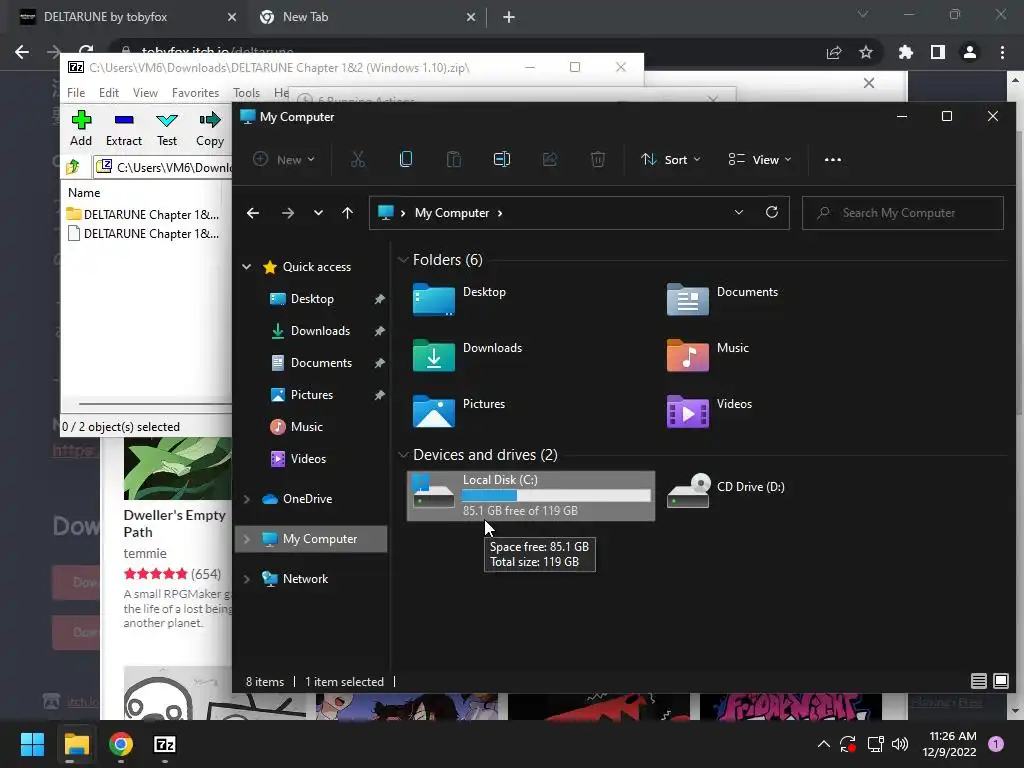
Task: Open the volume icon in system tray
Action: 900,744
